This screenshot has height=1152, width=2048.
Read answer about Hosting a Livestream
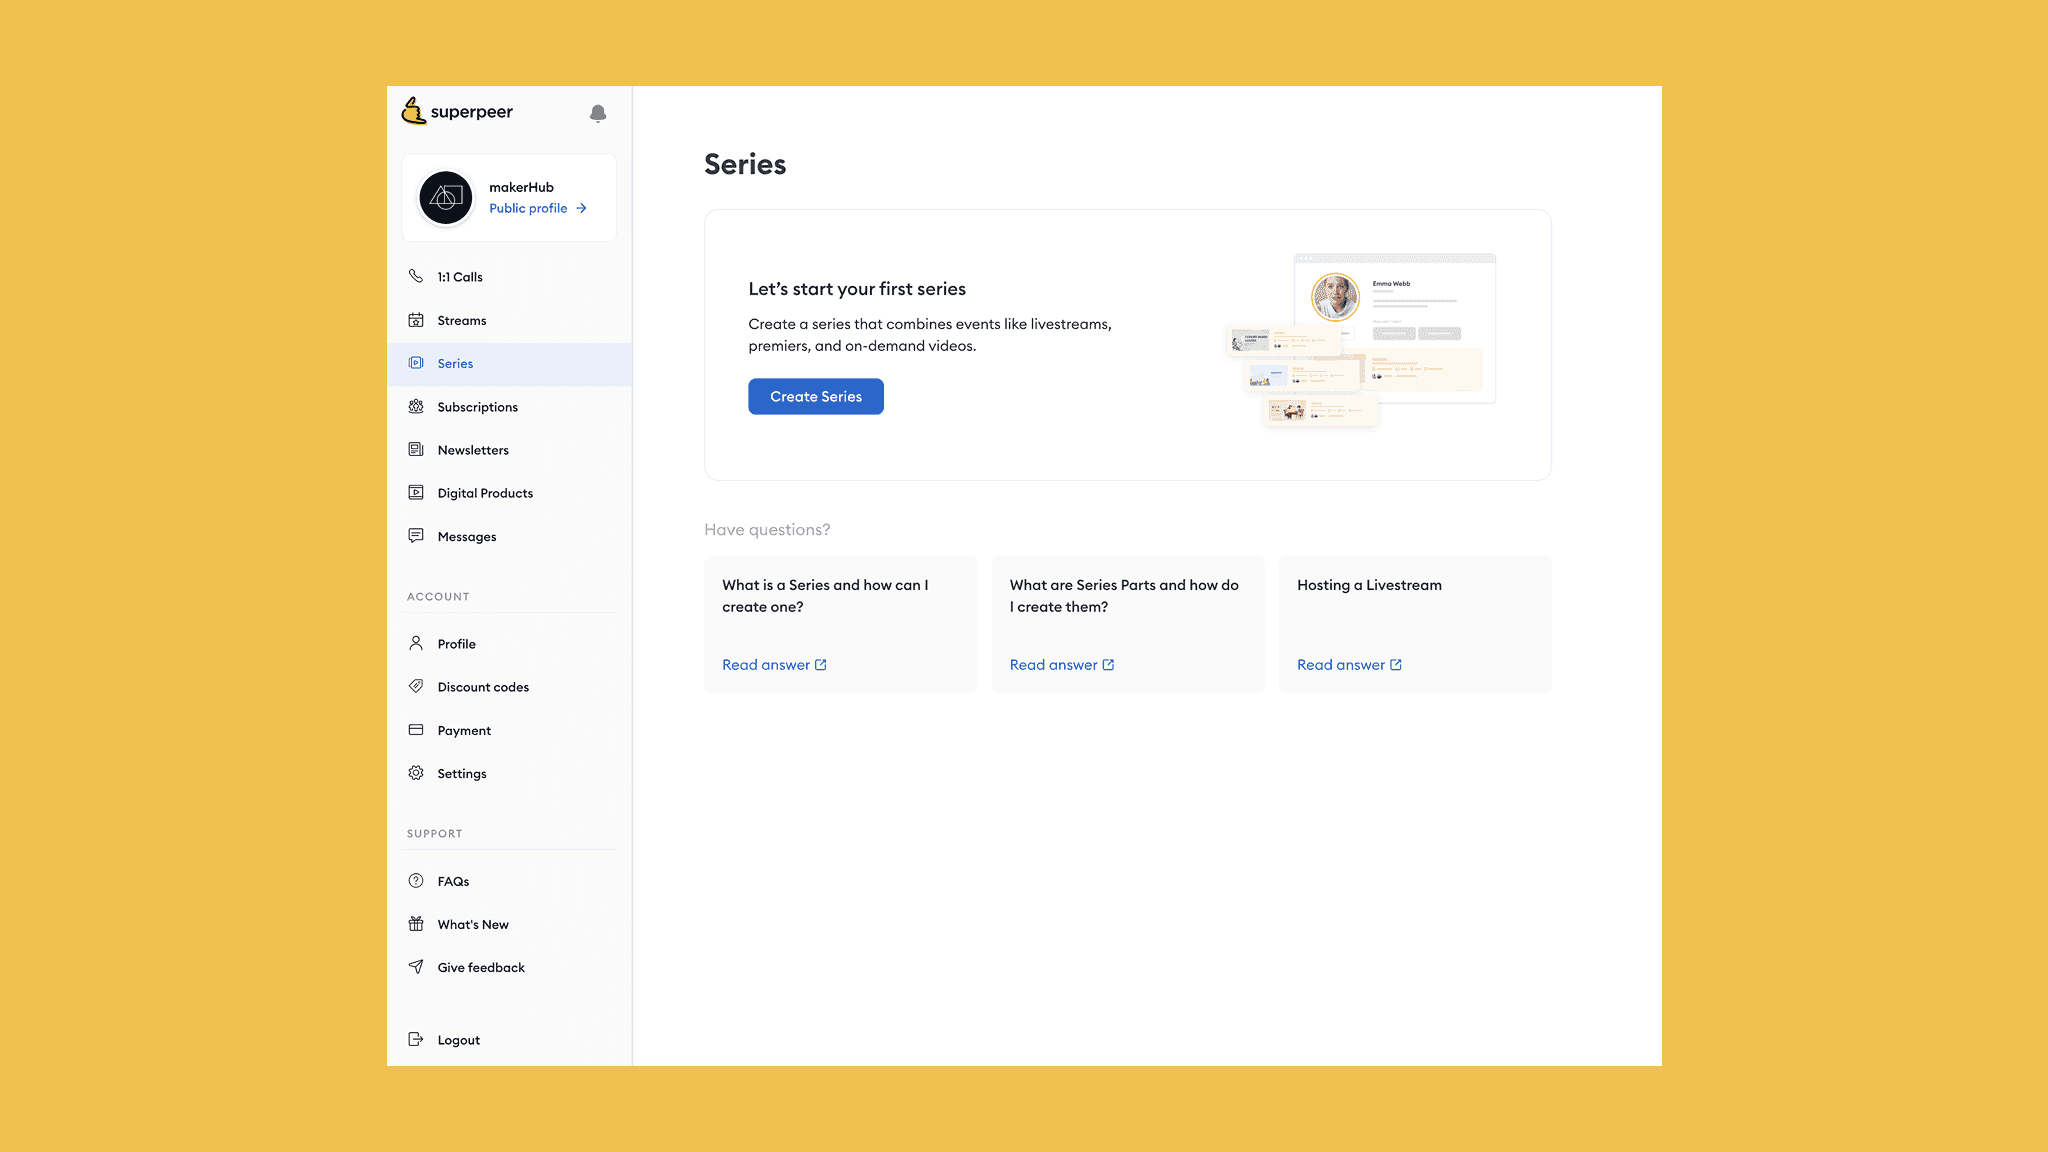click(1349, 665)
